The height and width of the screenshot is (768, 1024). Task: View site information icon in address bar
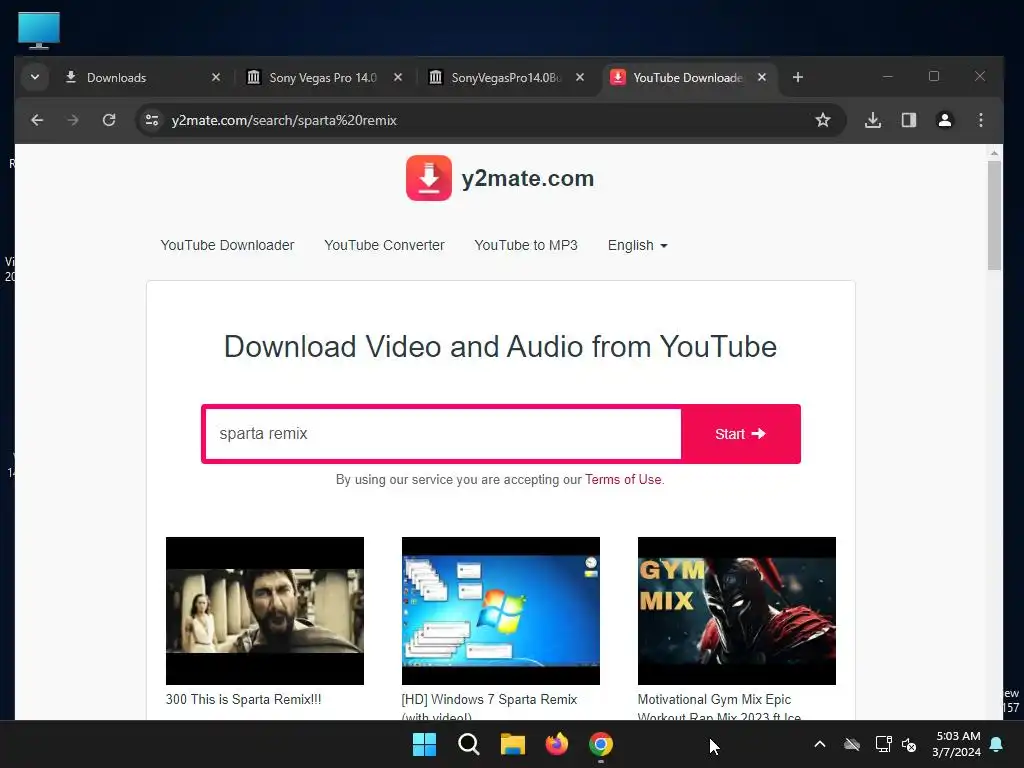pos(152,120)
